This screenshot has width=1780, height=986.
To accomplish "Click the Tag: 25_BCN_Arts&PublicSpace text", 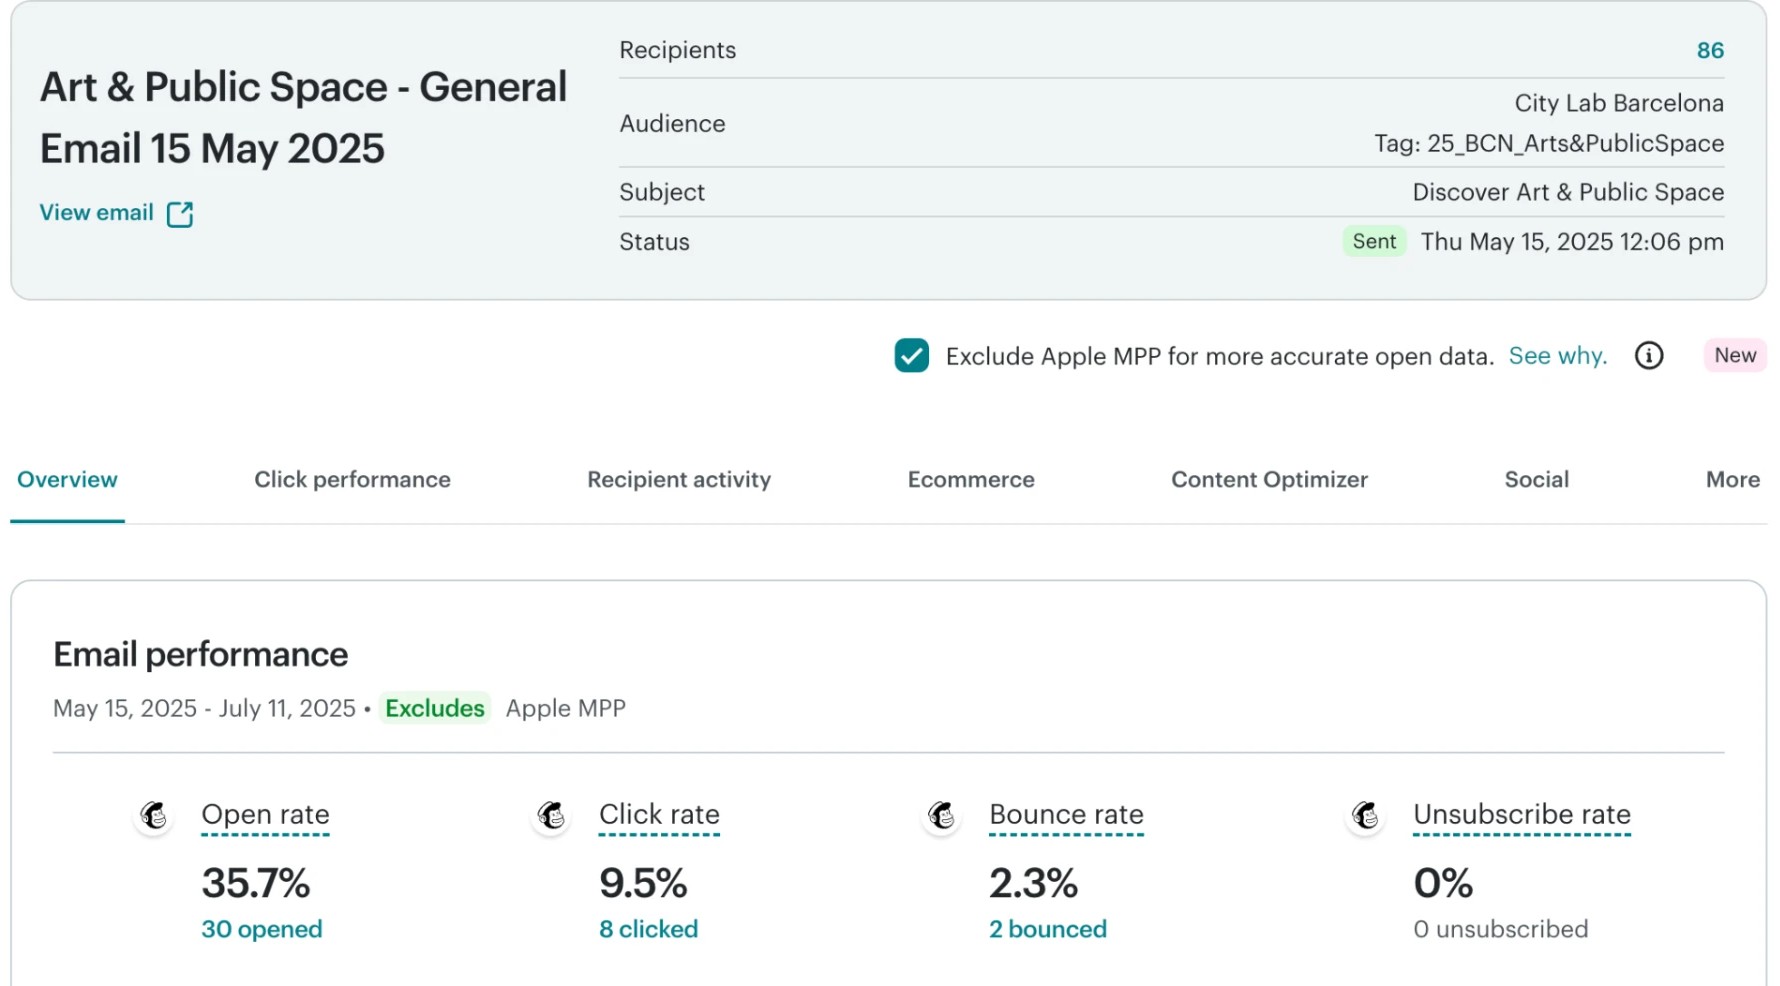I will (1548, 144).
